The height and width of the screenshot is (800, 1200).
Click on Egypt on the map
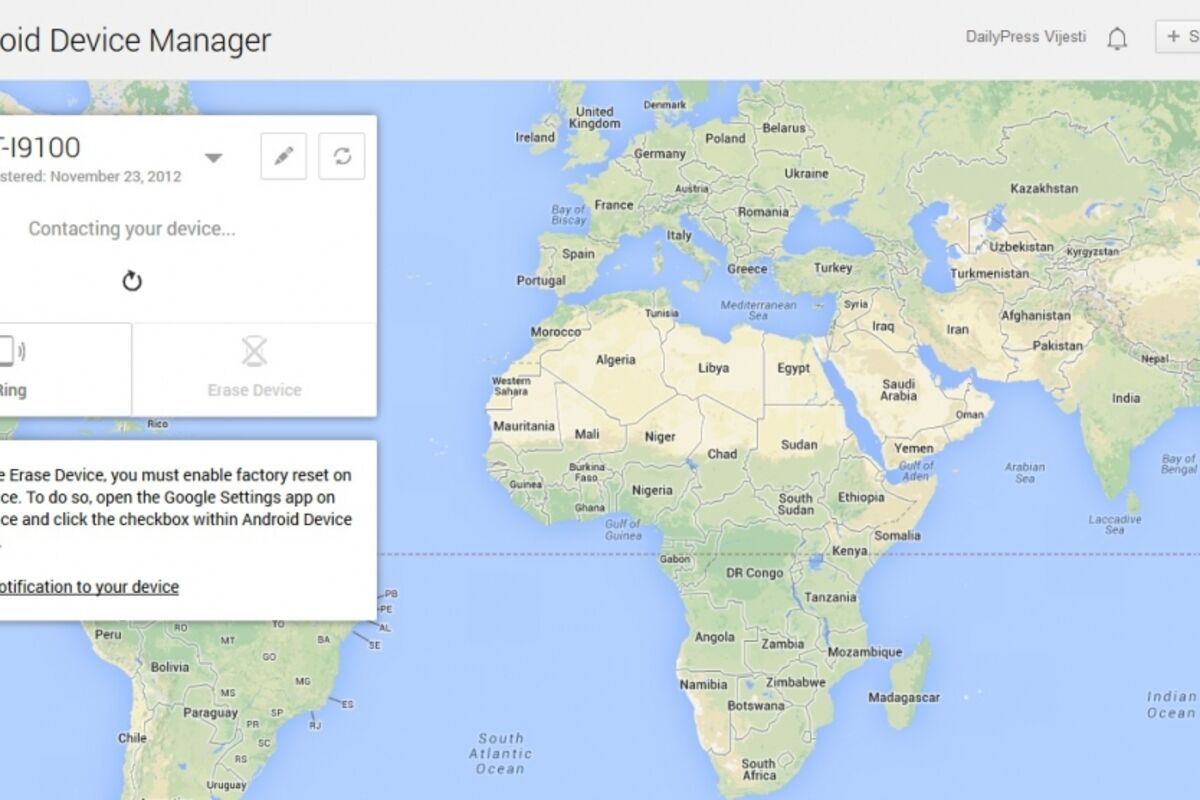[x=793, y=368]
